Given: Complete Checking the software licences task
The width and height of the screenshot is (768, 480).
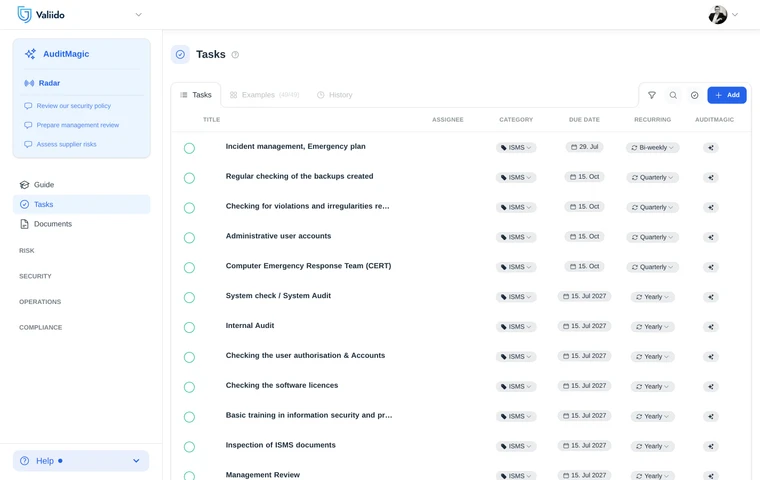Looking at the screenshot, I should click(x=189, y=387).
